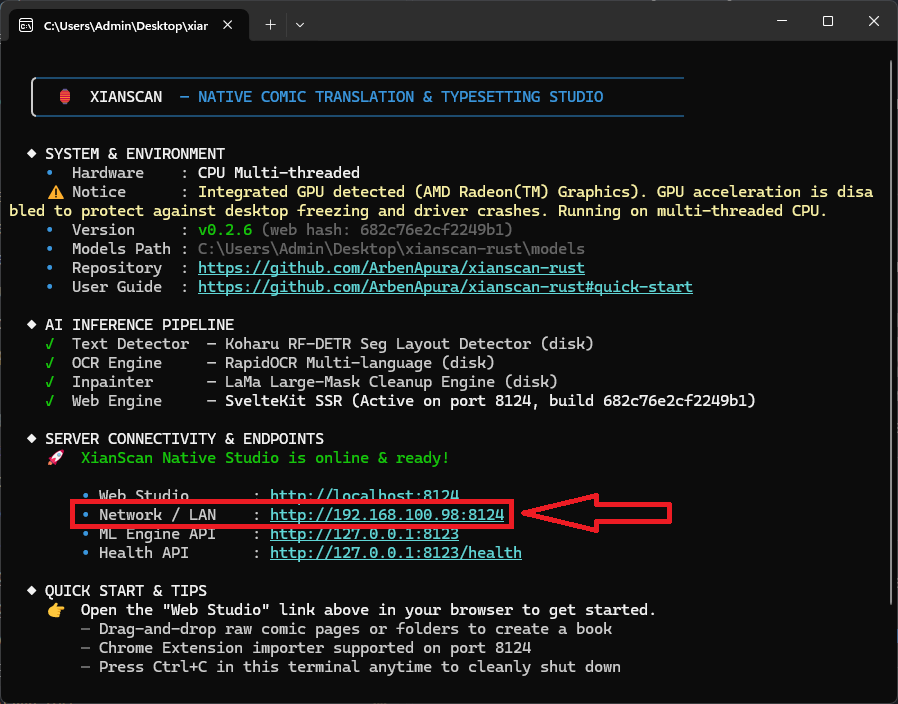The width and height of the screenshot is (898, 704).
Task: Click the Models Path C:\Users\Admin\Desktop\xianscan-rust\models
Action: (391, 249)
